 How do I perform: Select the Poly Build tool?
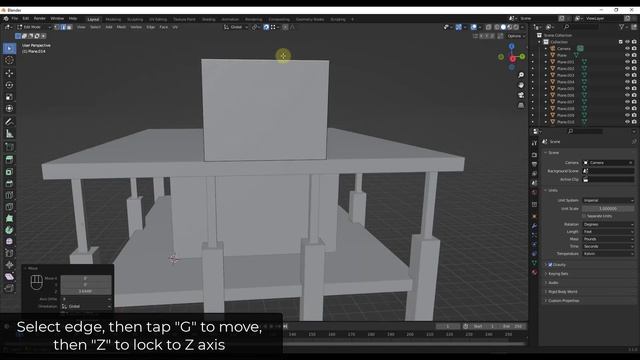click(x=9, y=218)
